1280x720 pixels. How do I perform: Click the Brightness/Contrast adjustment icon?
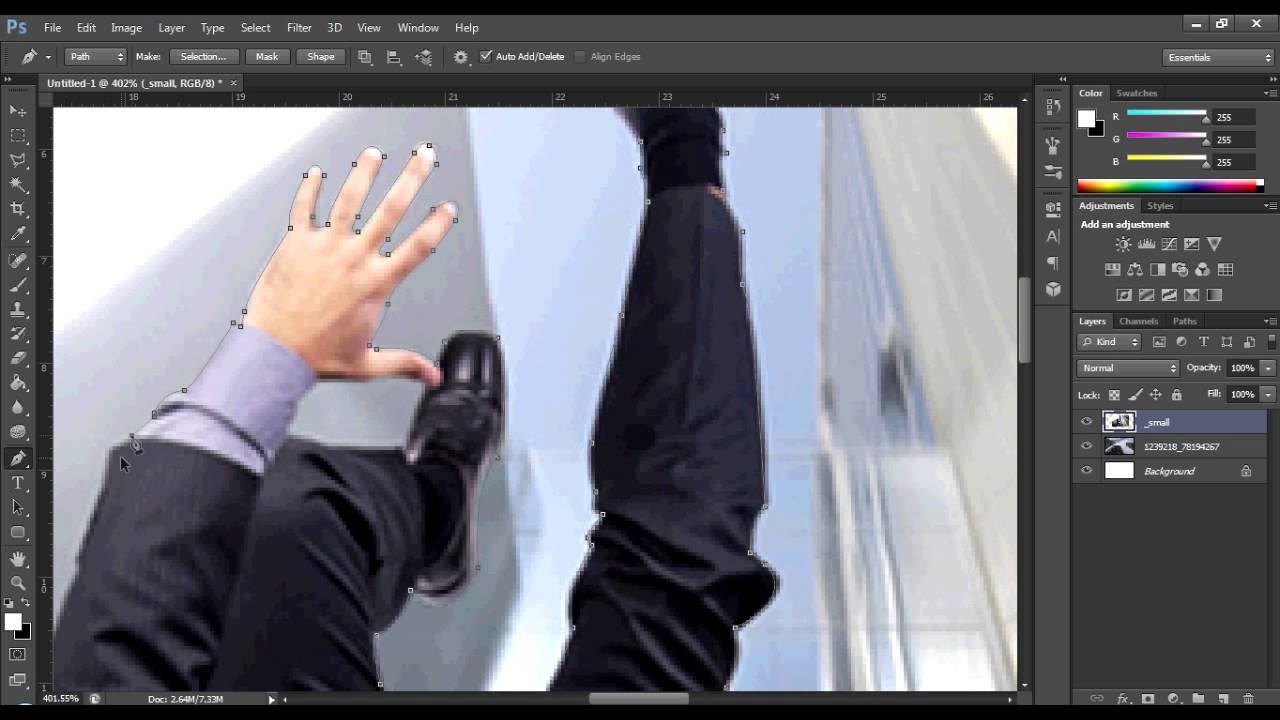1124,244
